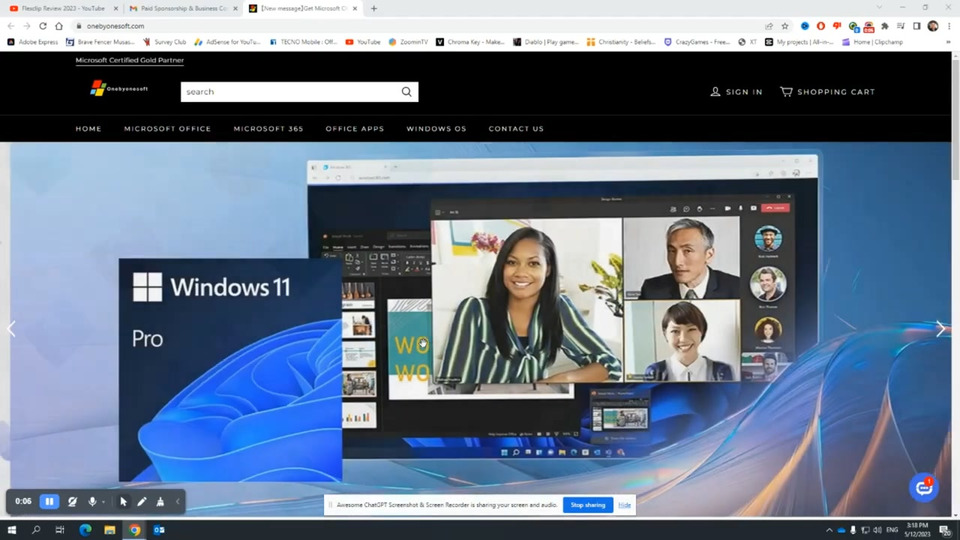This screenshot has height=540, width=960.
Task: Open Home Clipchamp bookmark
Action: [x=872, y=42]
